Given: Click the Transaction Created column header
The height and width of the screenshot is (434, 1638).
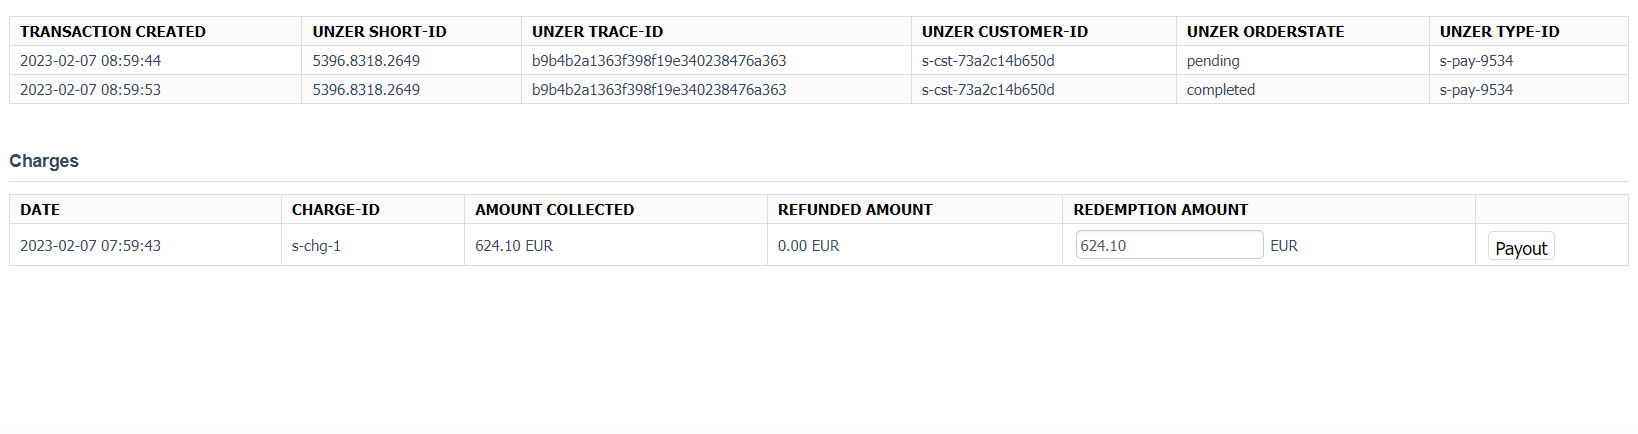Looking at the screenshot, I should 113,32.
